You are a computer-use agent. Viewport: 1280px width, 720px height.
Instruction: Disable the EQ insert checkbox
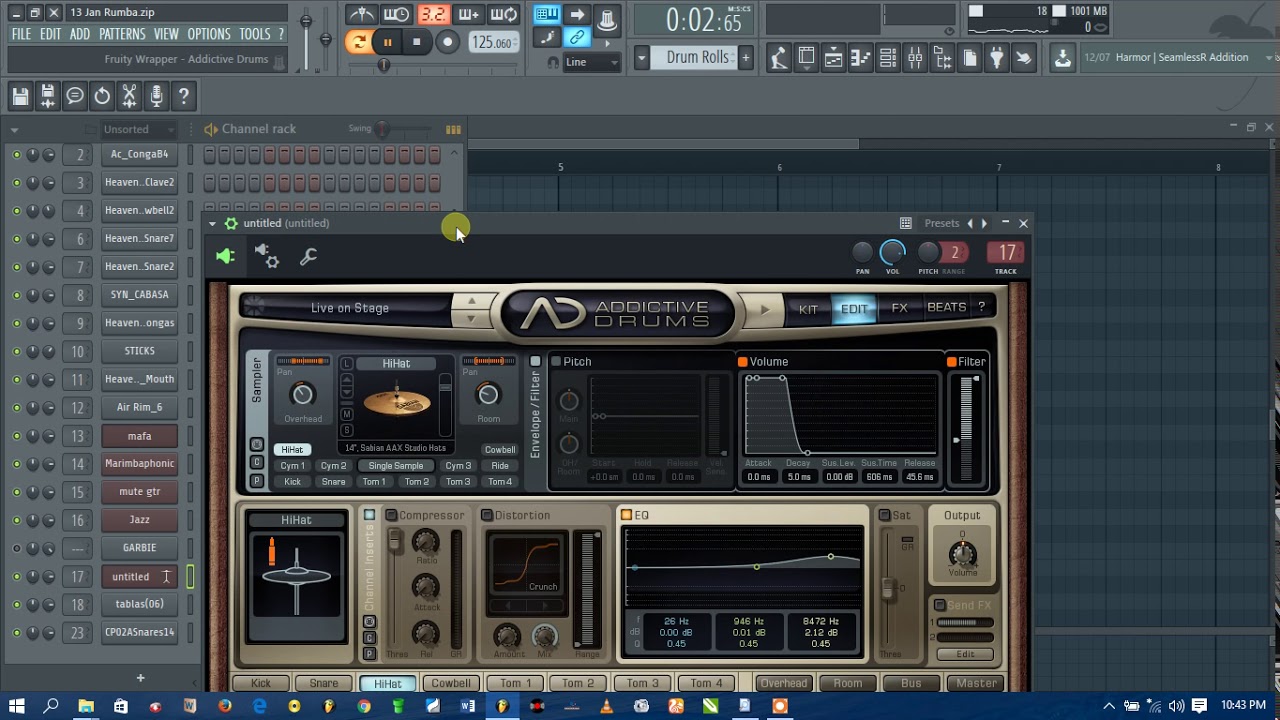626,516
